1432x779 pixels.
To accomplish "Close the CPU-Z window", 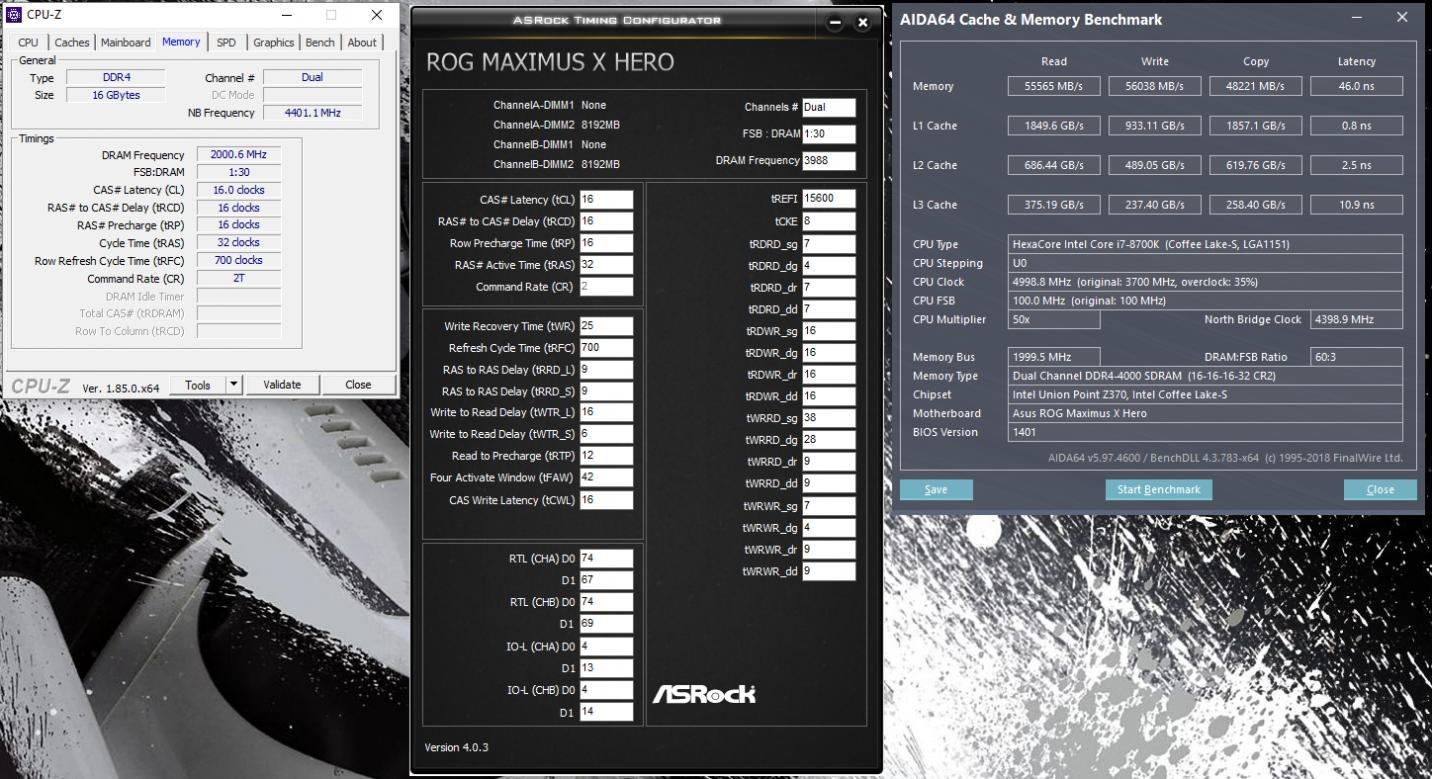I will pyautogui.click(x=376, y=15).
